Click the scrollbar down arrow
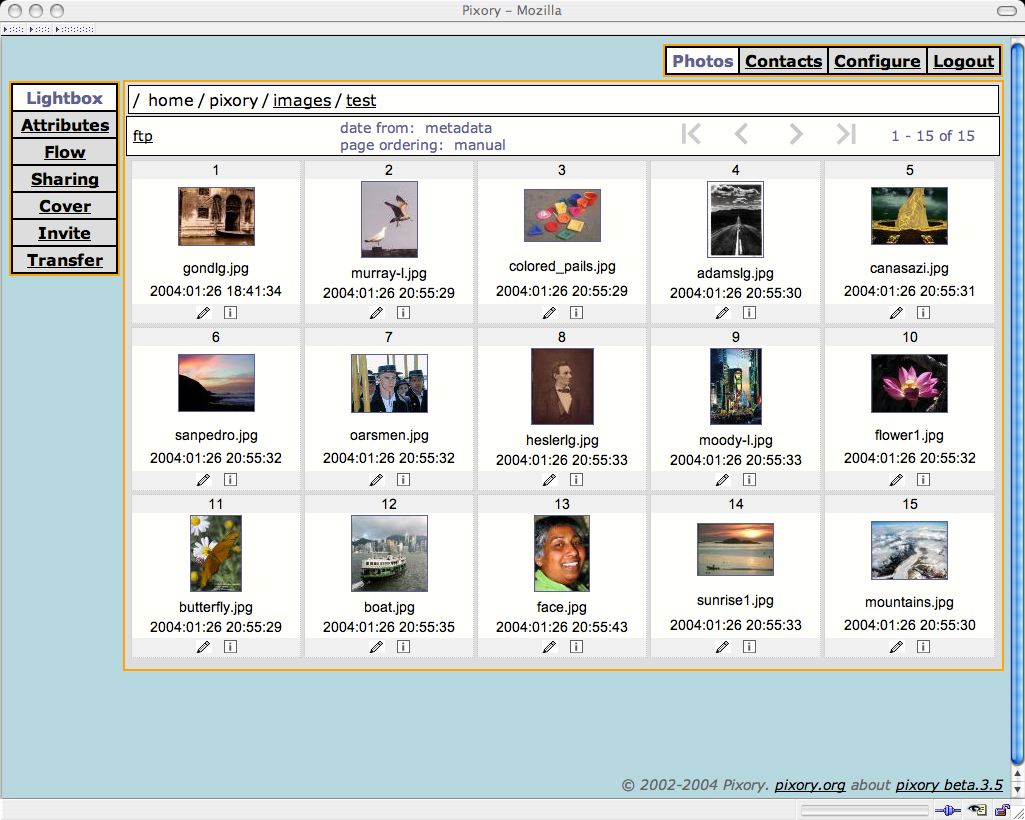Screen dimensions: 1025x820 [1017, 789]
